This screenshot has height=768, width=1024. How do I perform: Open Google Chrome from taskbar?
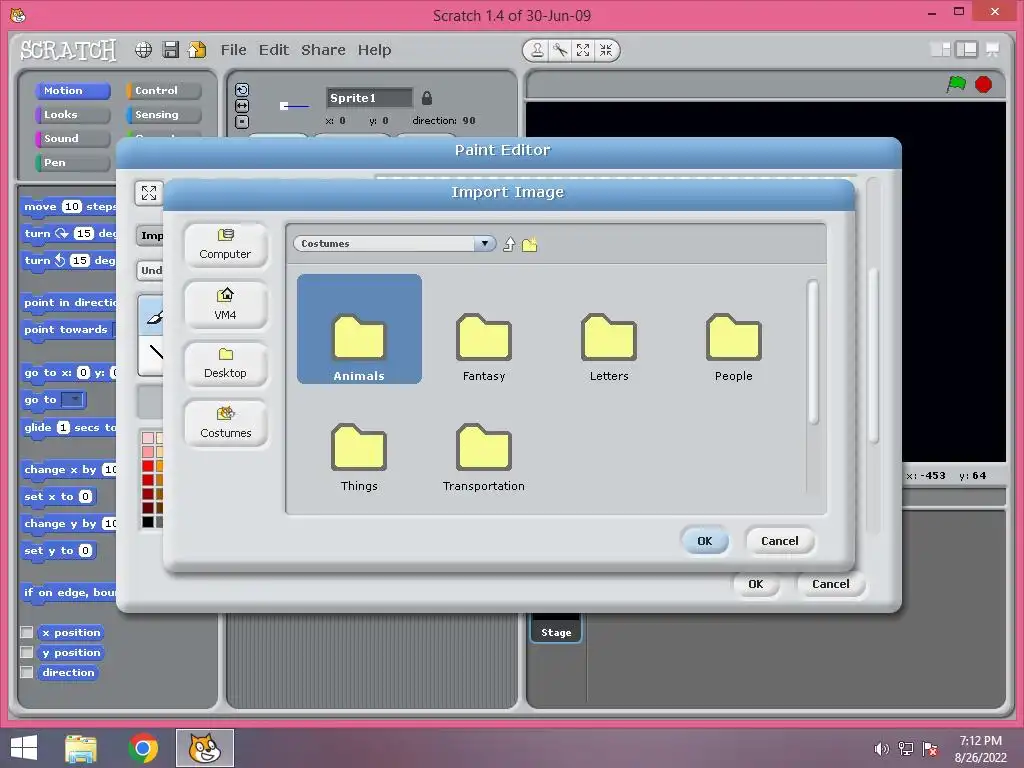coord(143,748)
